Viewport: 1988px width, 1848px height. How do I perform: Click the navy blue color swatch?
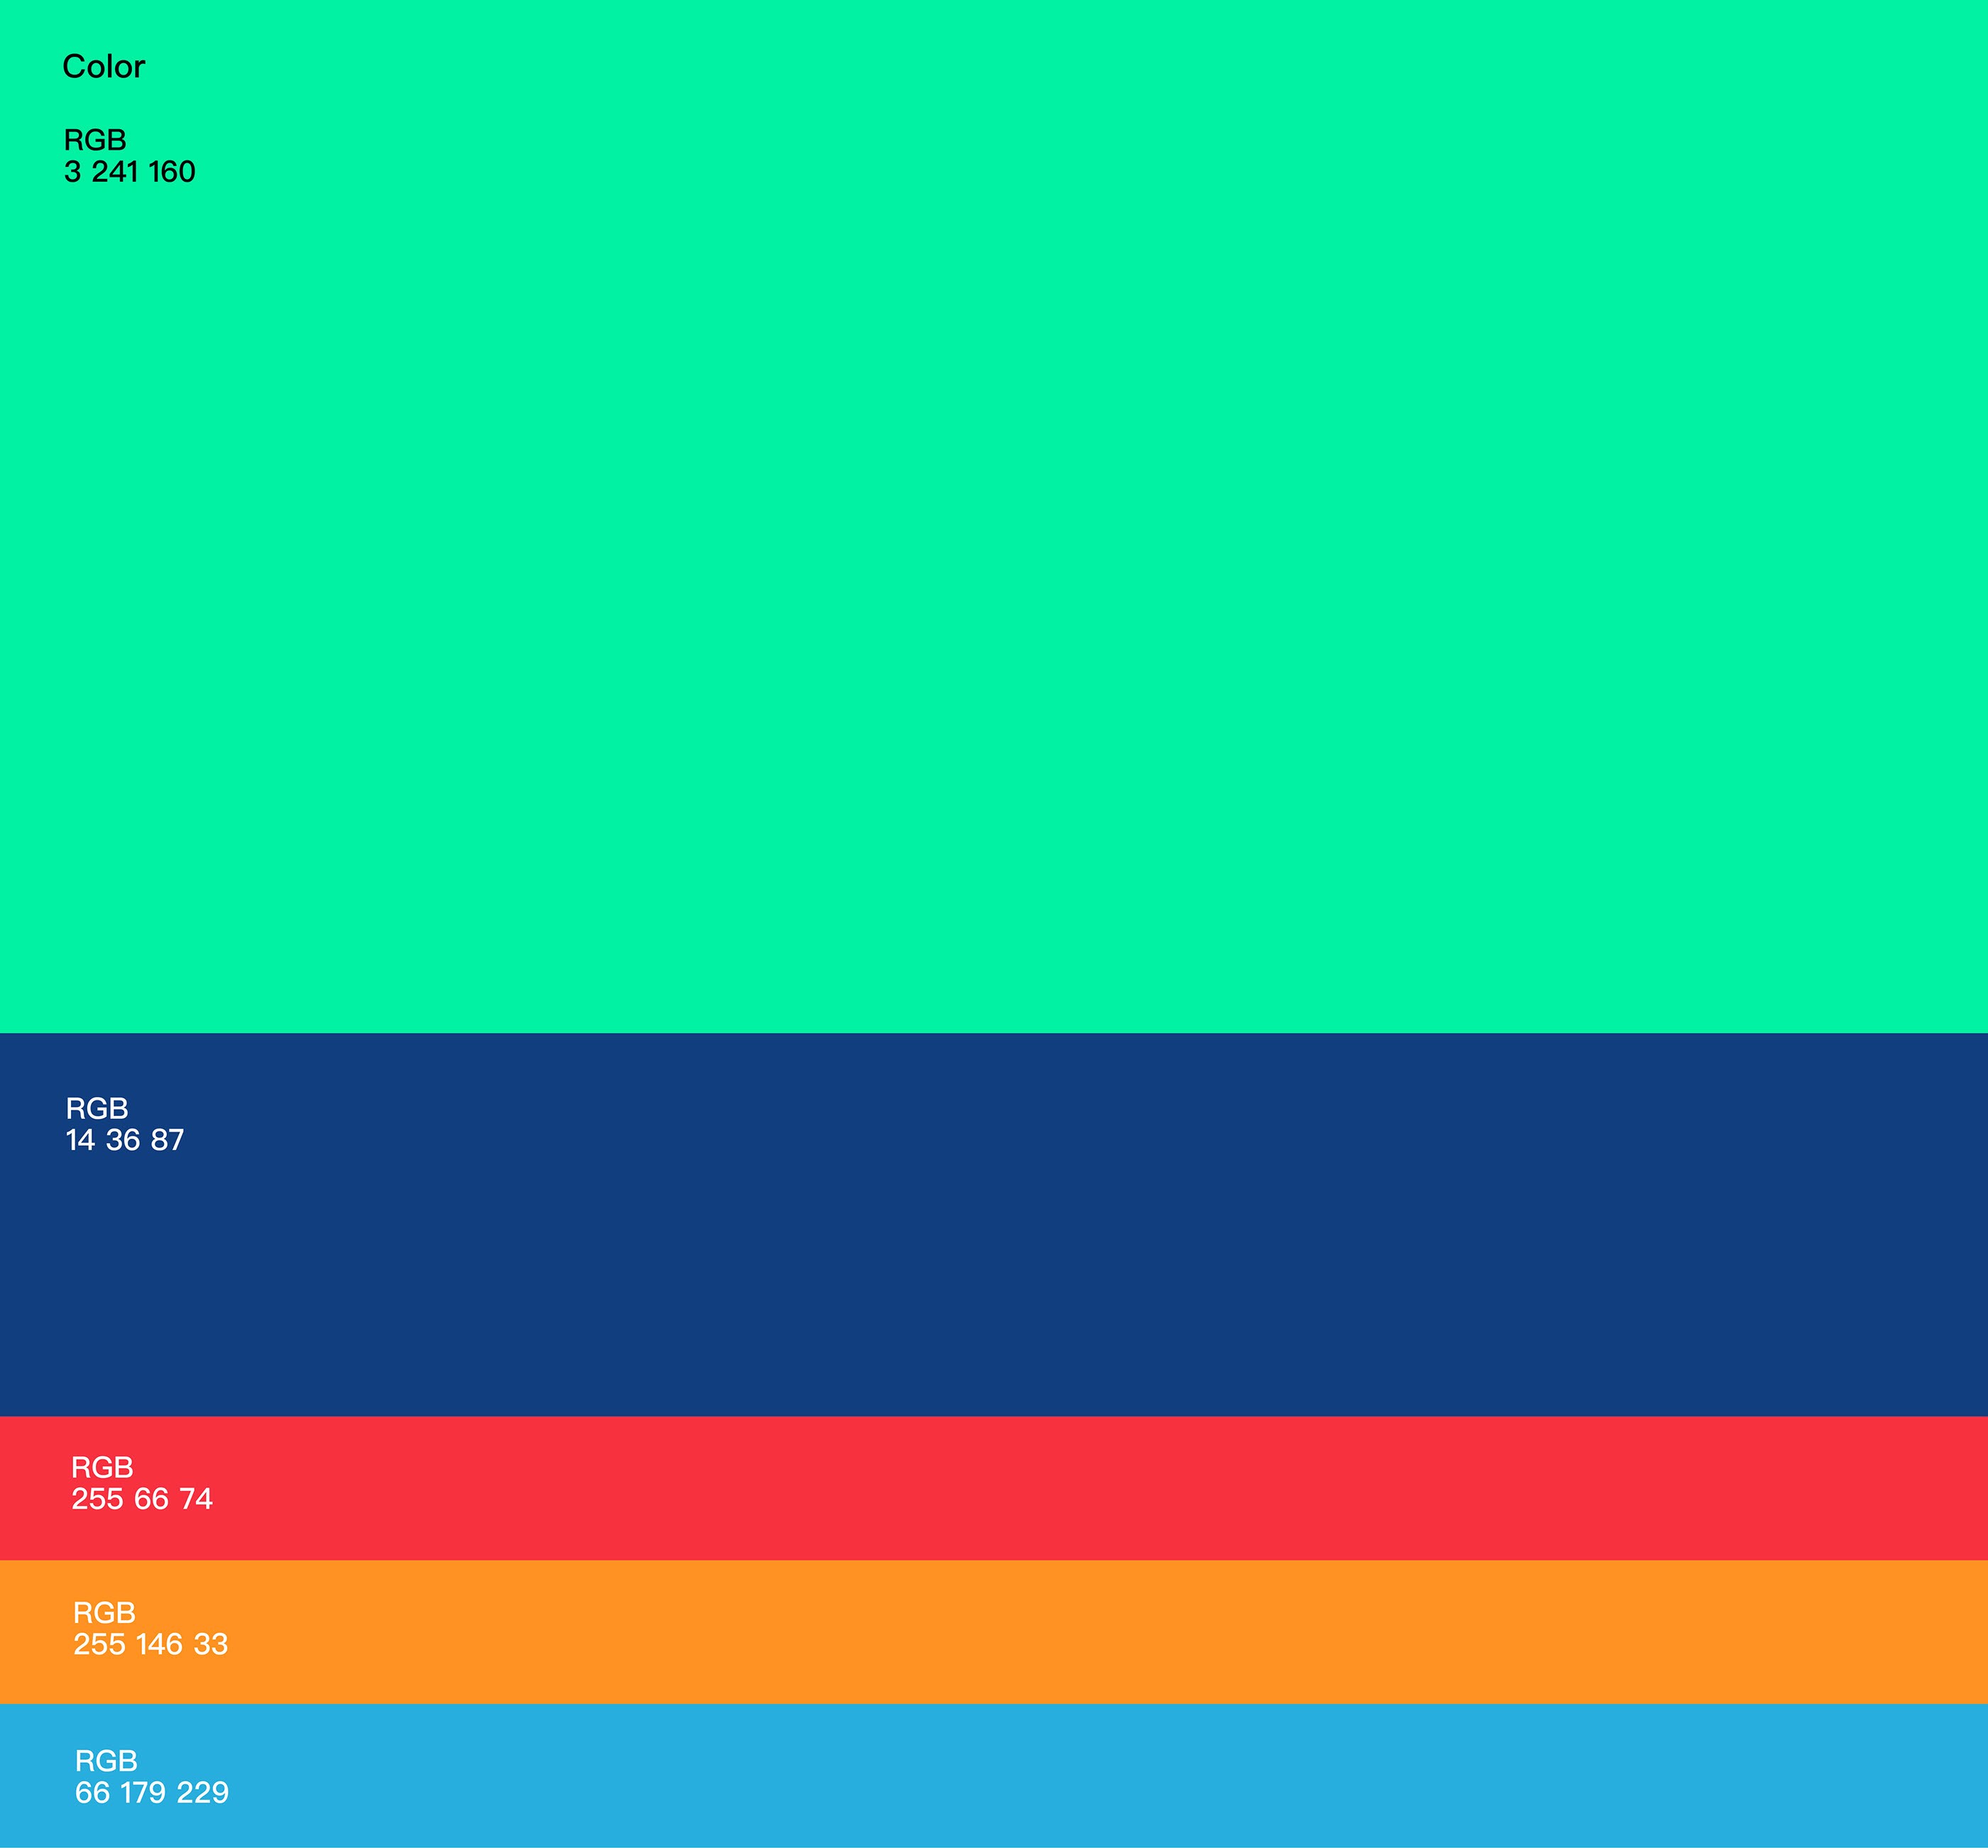click(994, 1260)
